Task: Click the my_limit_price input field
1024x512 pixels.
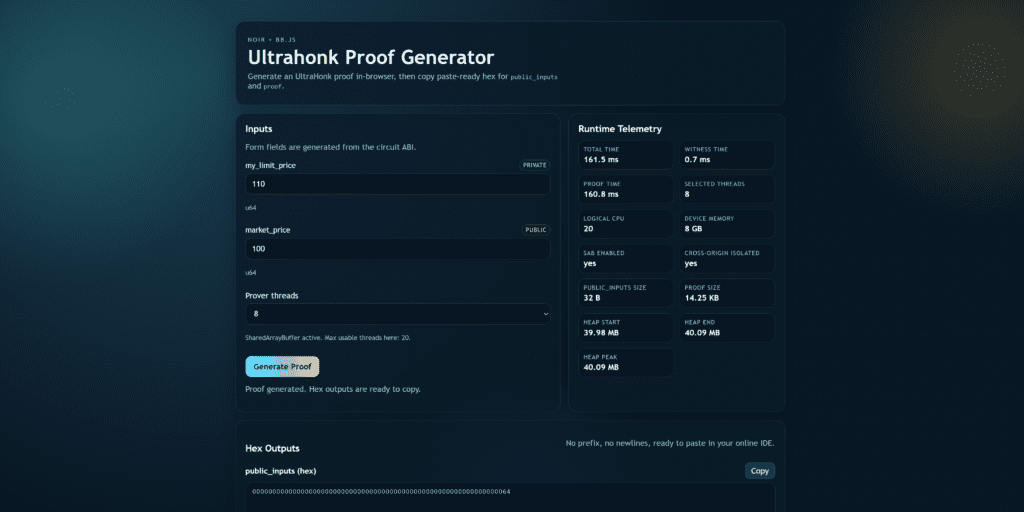Action: [x=397, y=185]
